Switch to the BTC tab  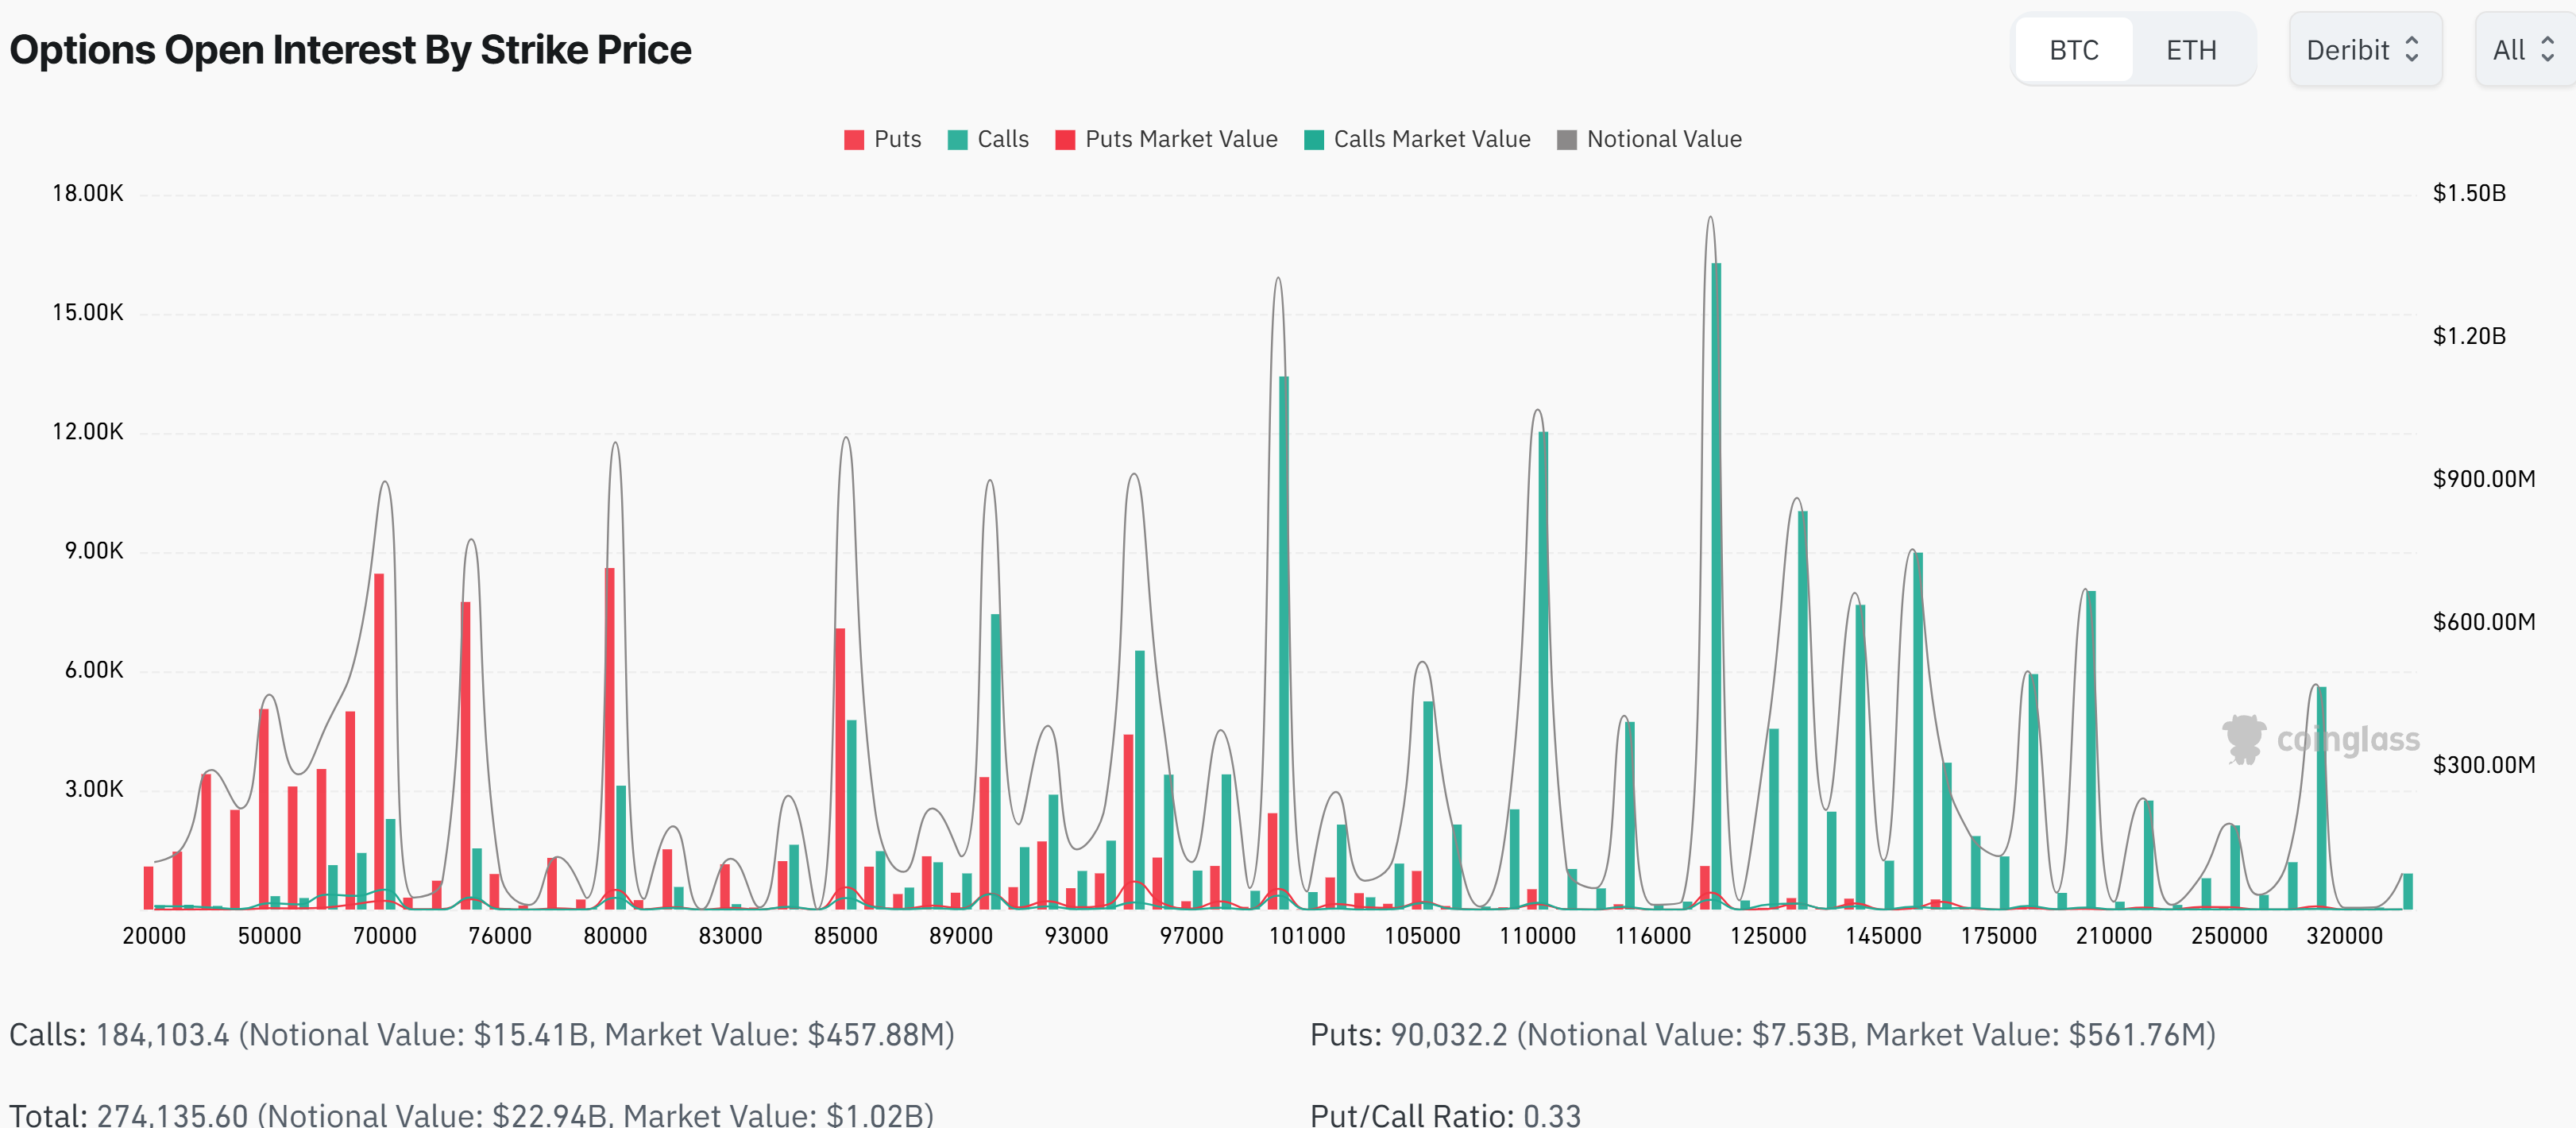[2073, 50]
